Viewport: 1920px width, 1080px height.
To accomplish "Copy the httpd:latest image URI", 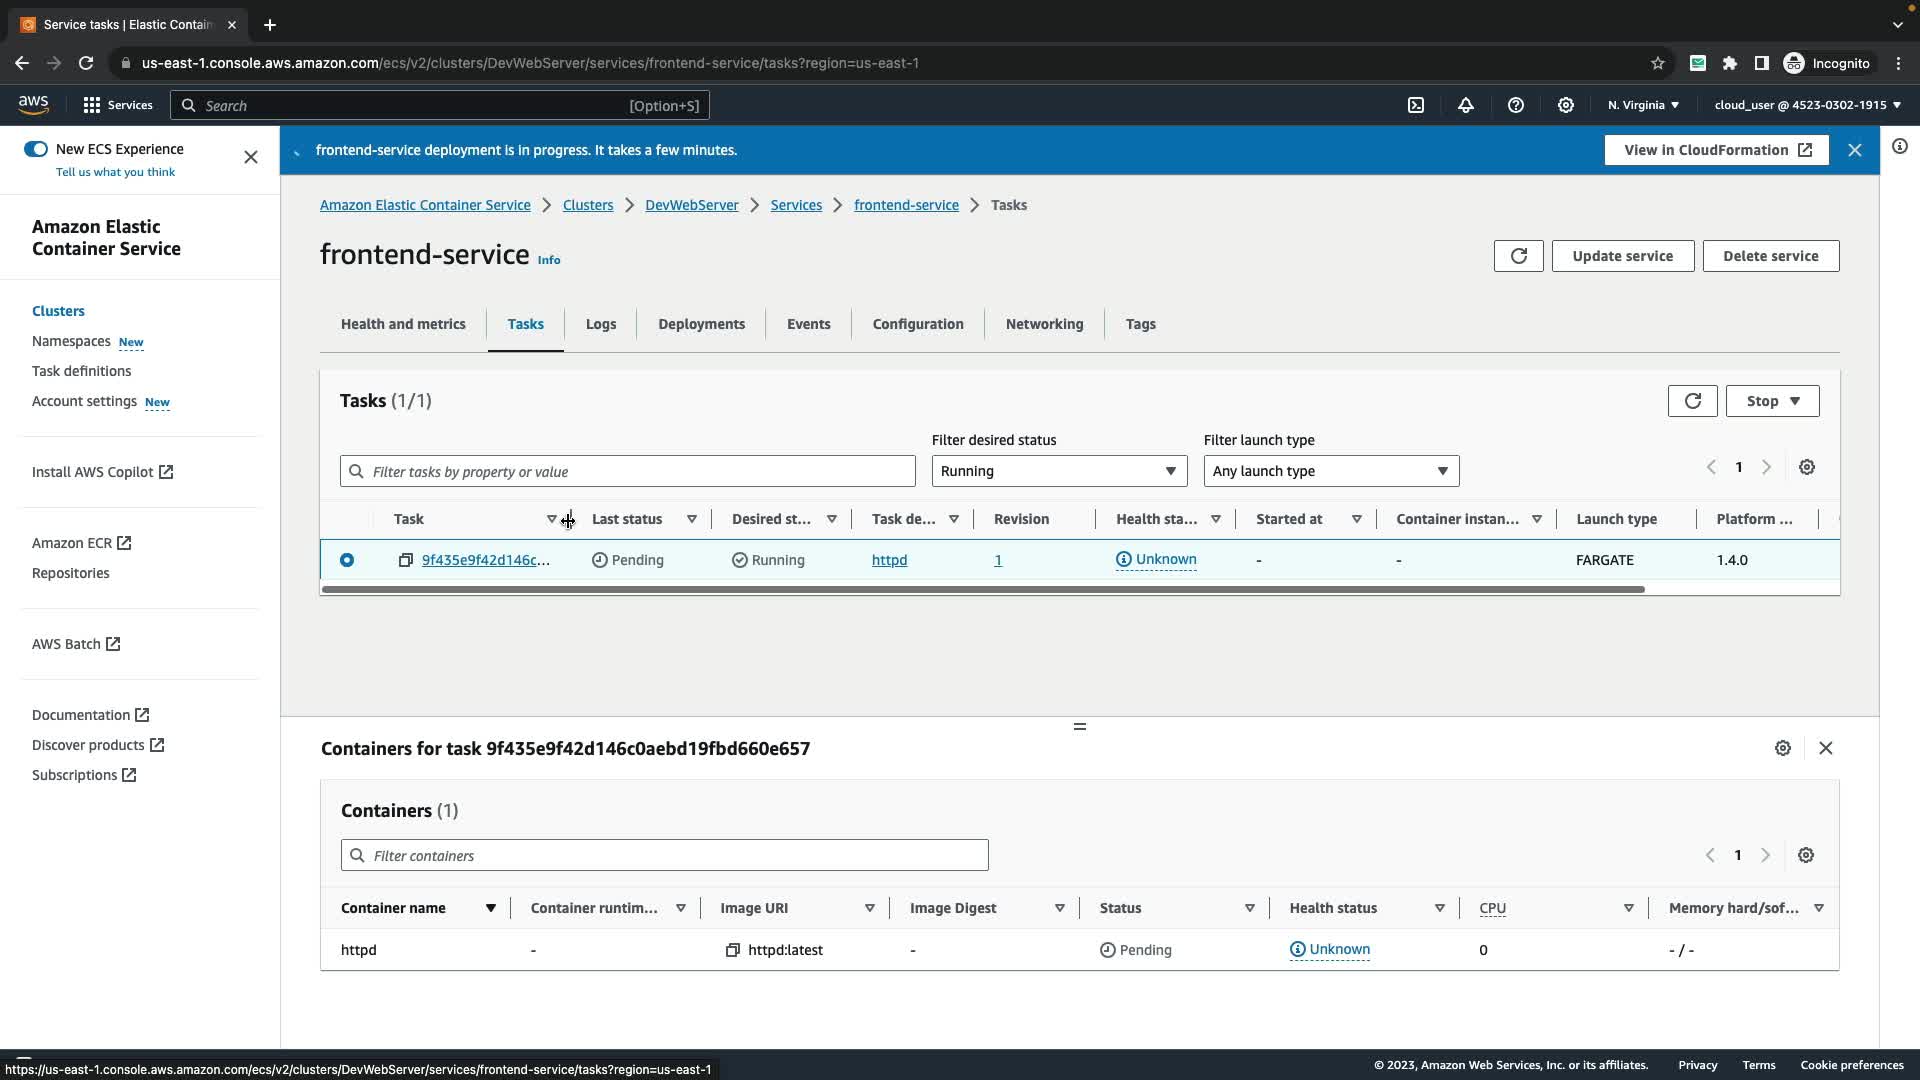I will point(732,950).
